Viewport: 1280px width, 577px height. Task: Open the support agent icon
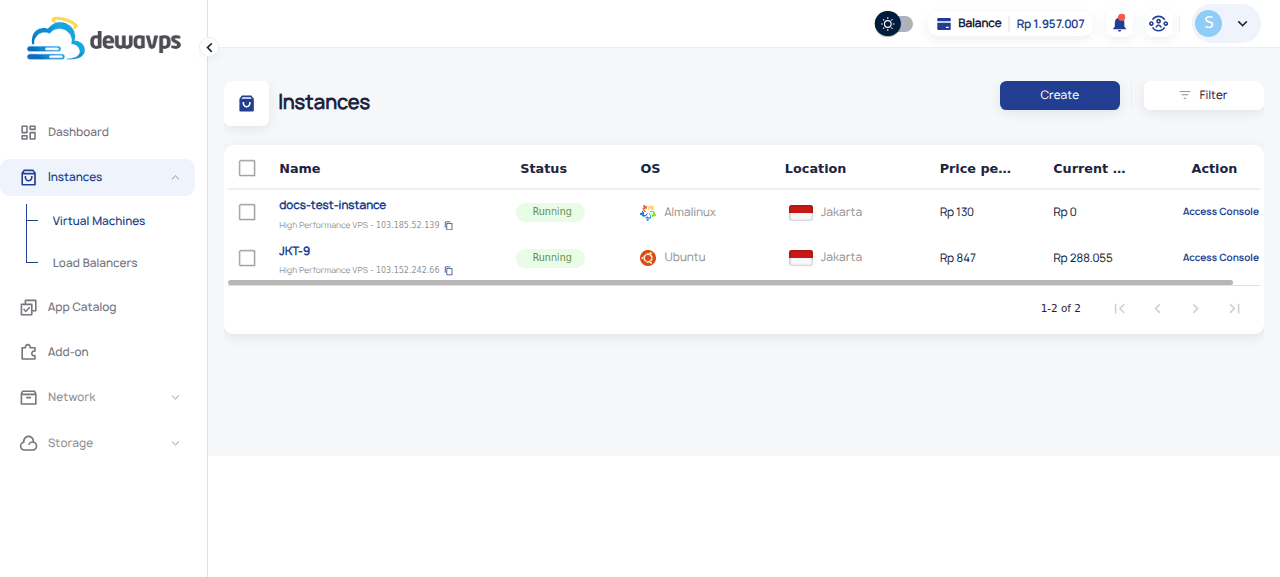[x=1158, y=24]
